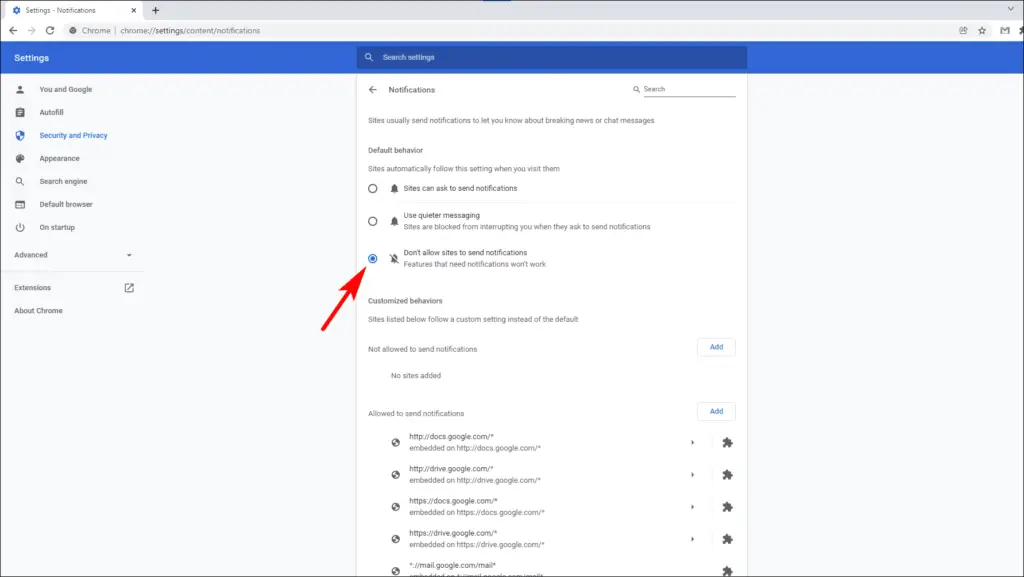Image resolution: width=1024 pixels, height=577 pixels.
Task: Click Extensions external link icon
Action: pos(129,288)
